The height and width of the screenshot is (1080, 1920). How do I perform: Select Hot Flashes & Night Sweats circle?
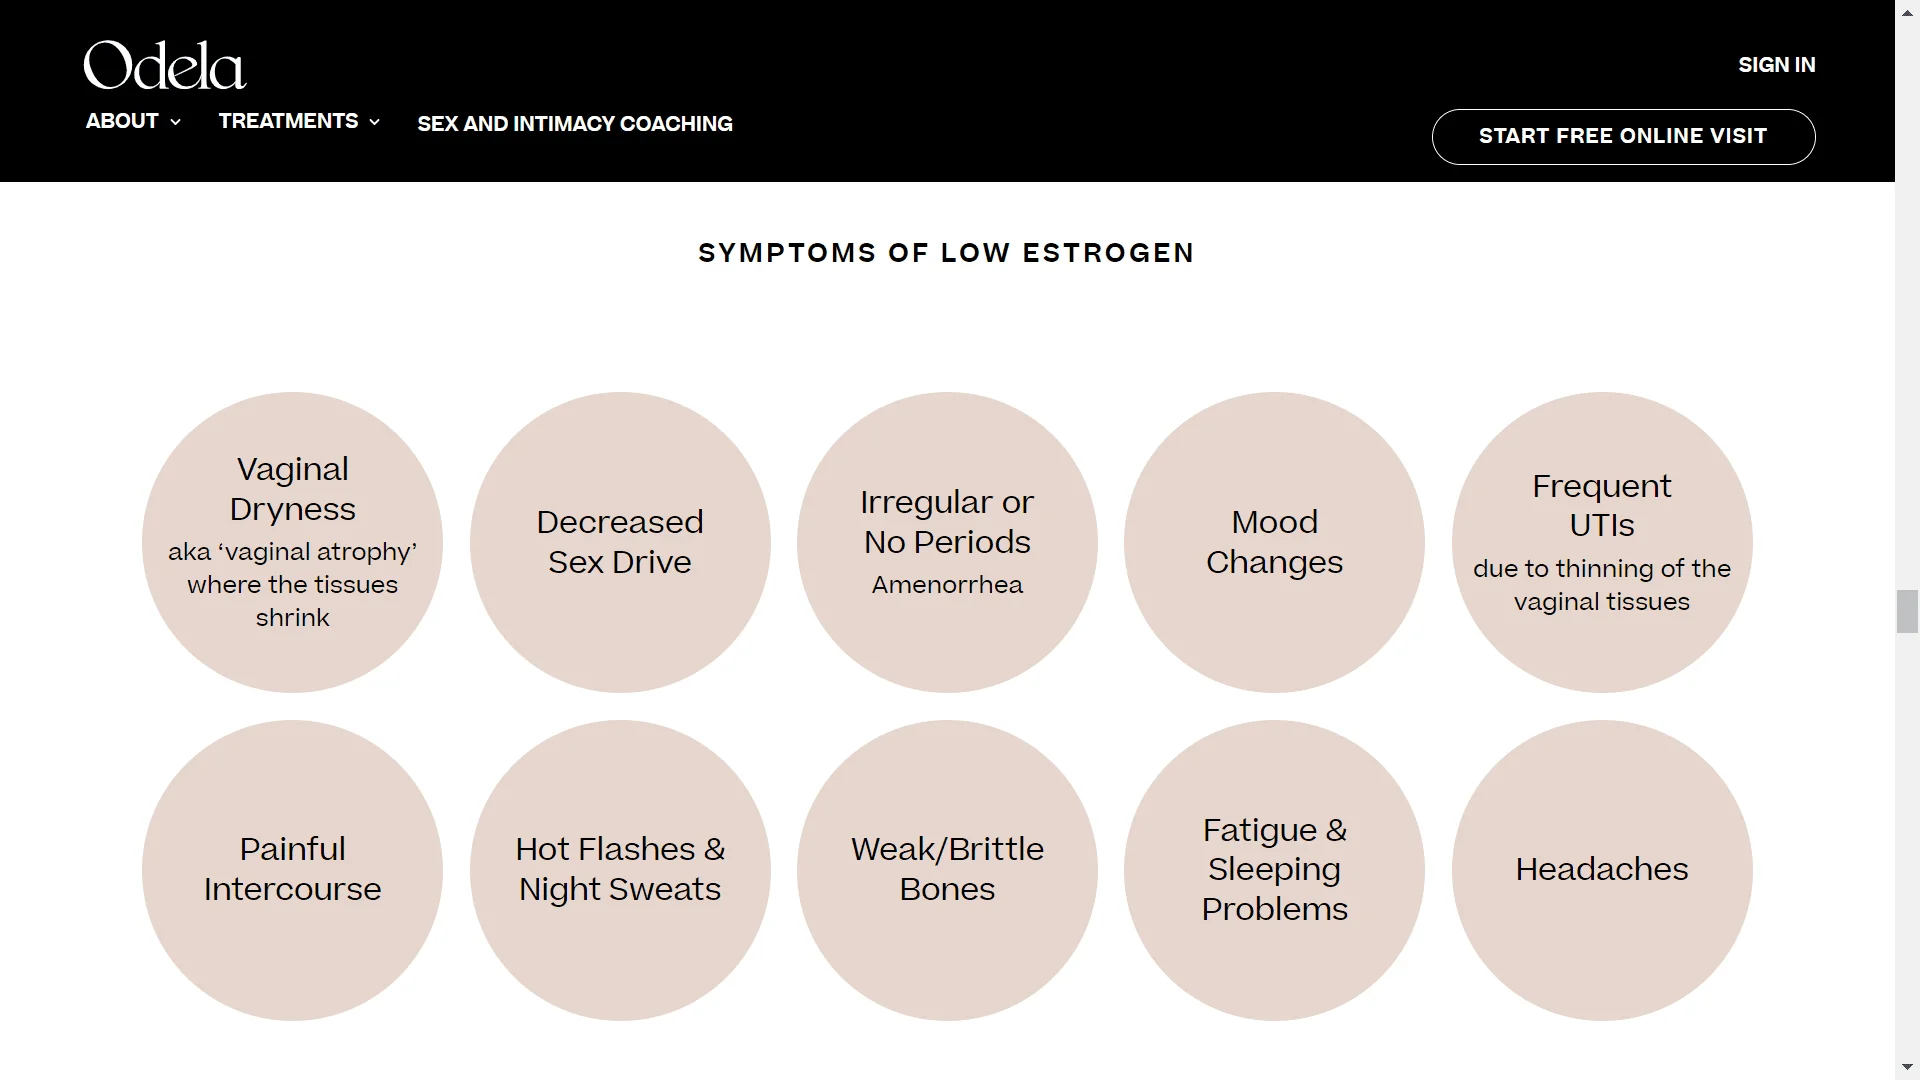620,870
